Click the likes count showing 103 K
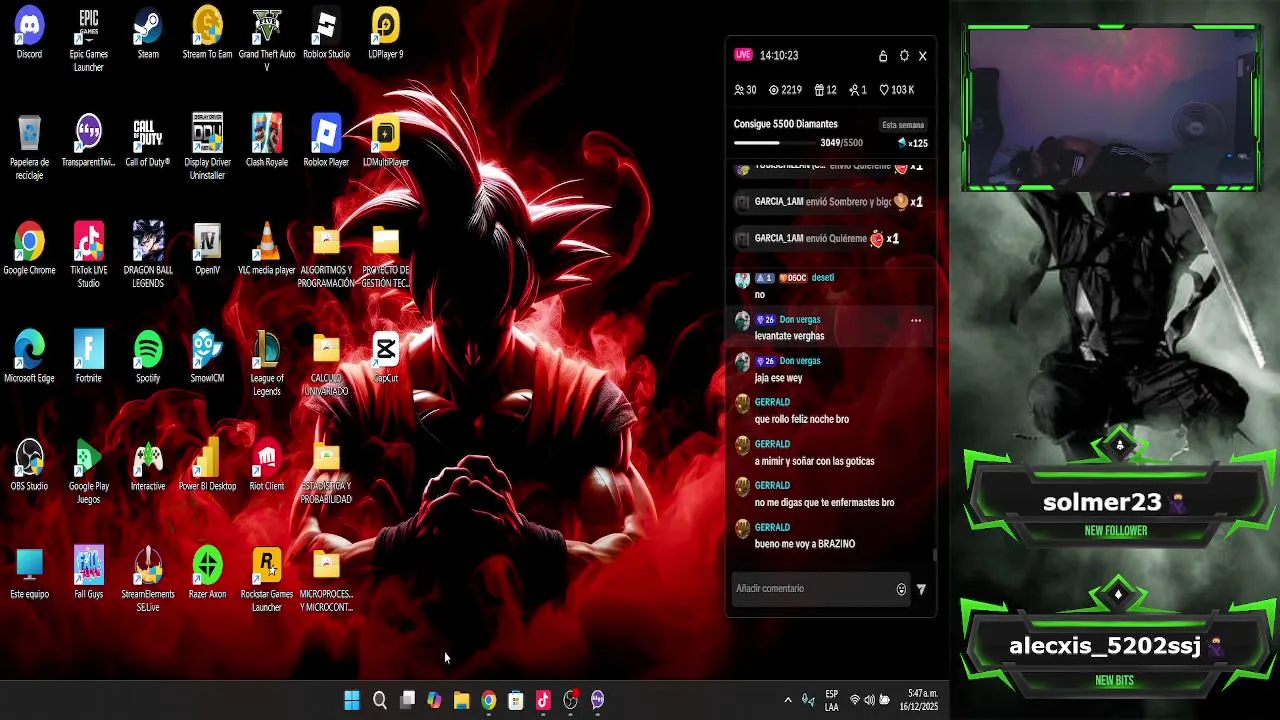 897,90
